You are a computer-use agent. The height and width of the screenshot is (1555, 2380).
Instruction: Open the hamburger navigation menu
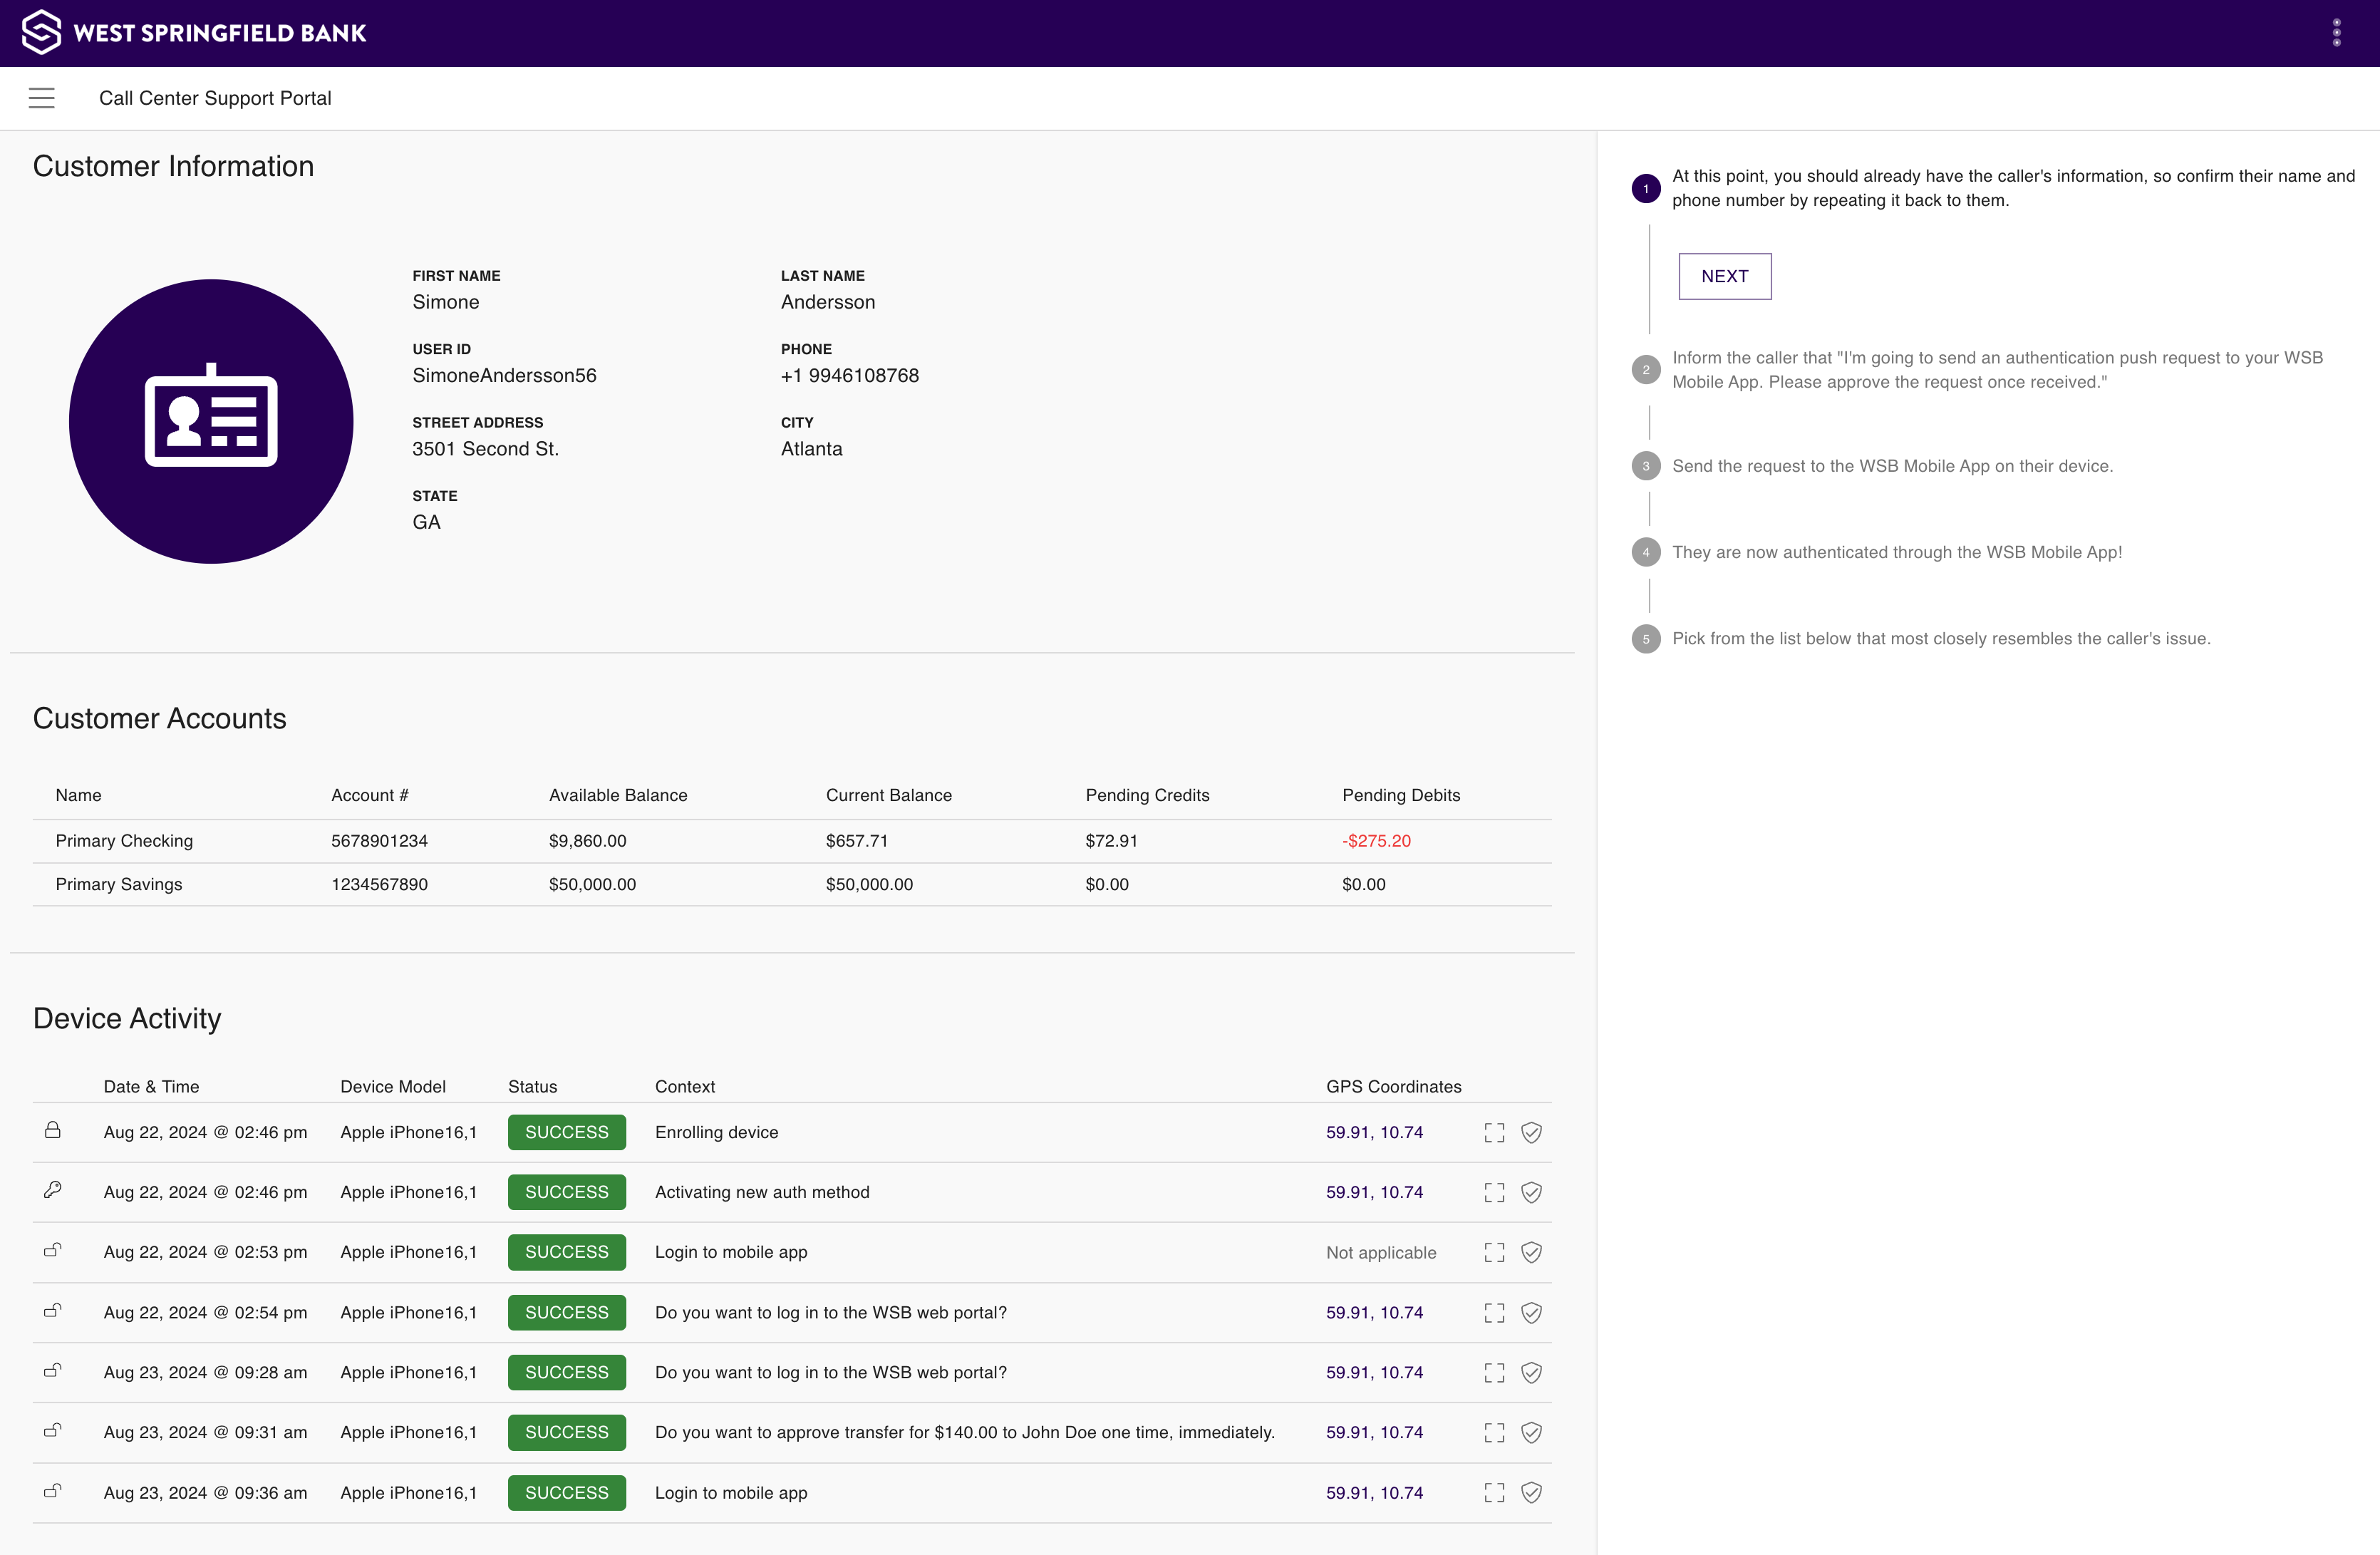(42, 98)
